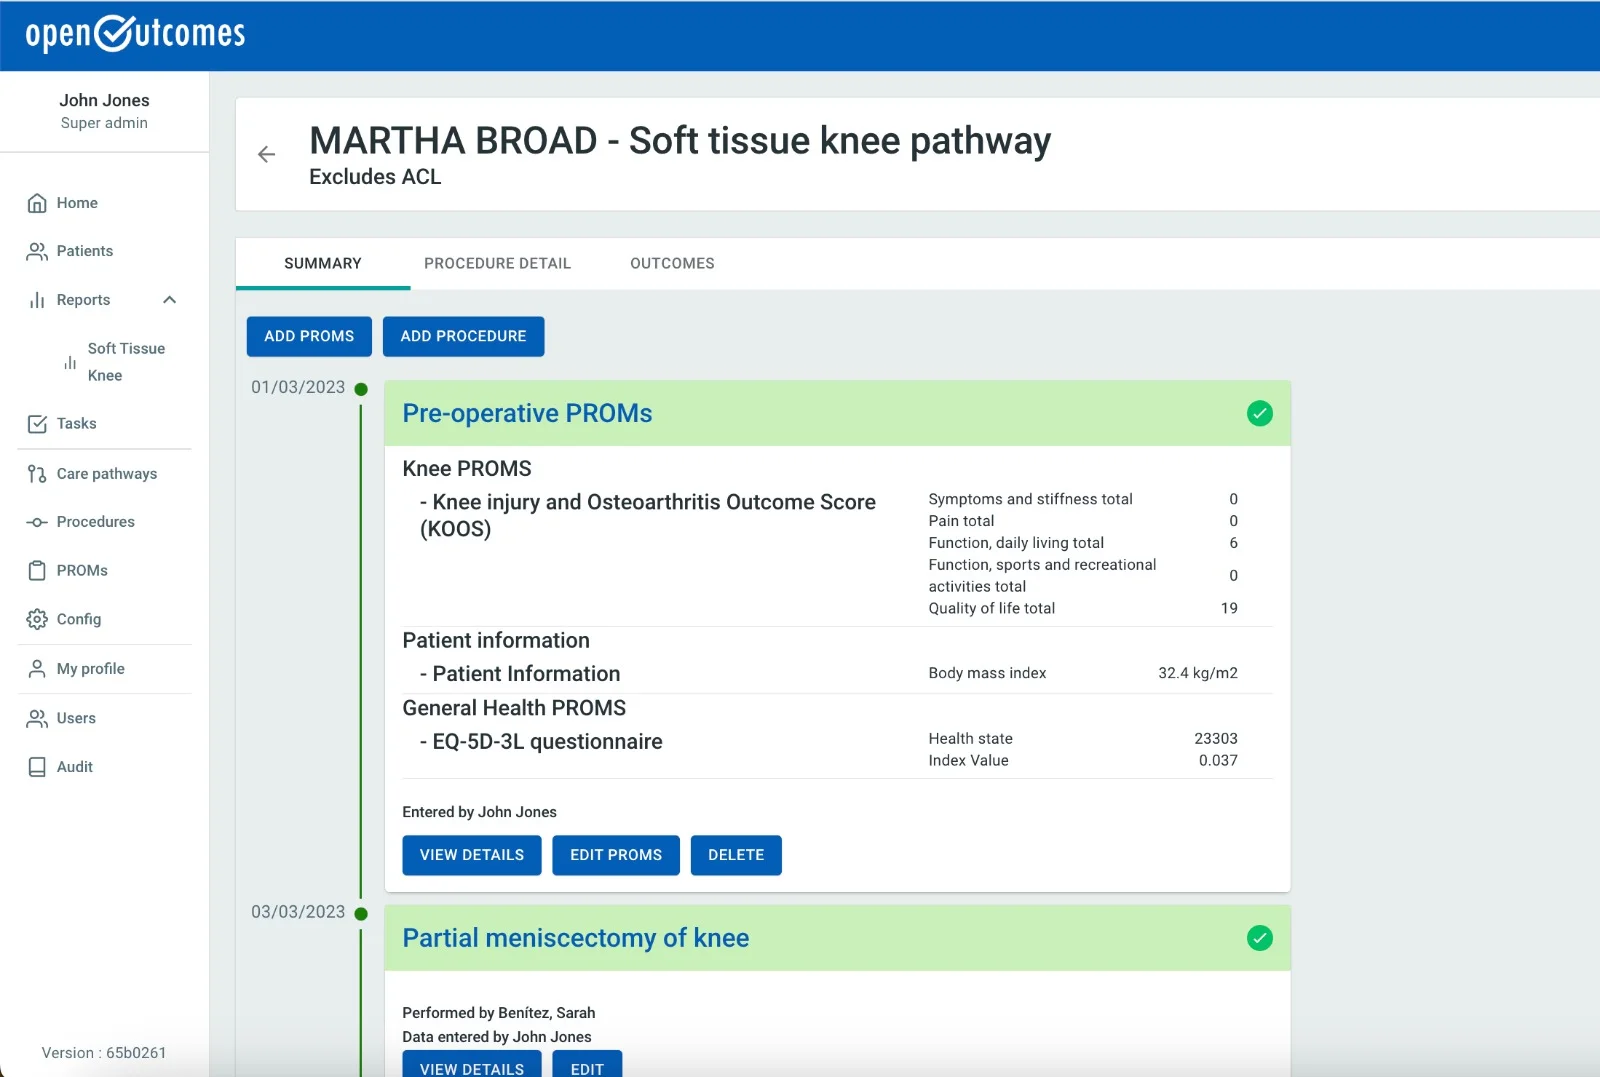Click the Tasks checkbox icon
This screenshot has height=1077, width=1600.
coord(37,424)
